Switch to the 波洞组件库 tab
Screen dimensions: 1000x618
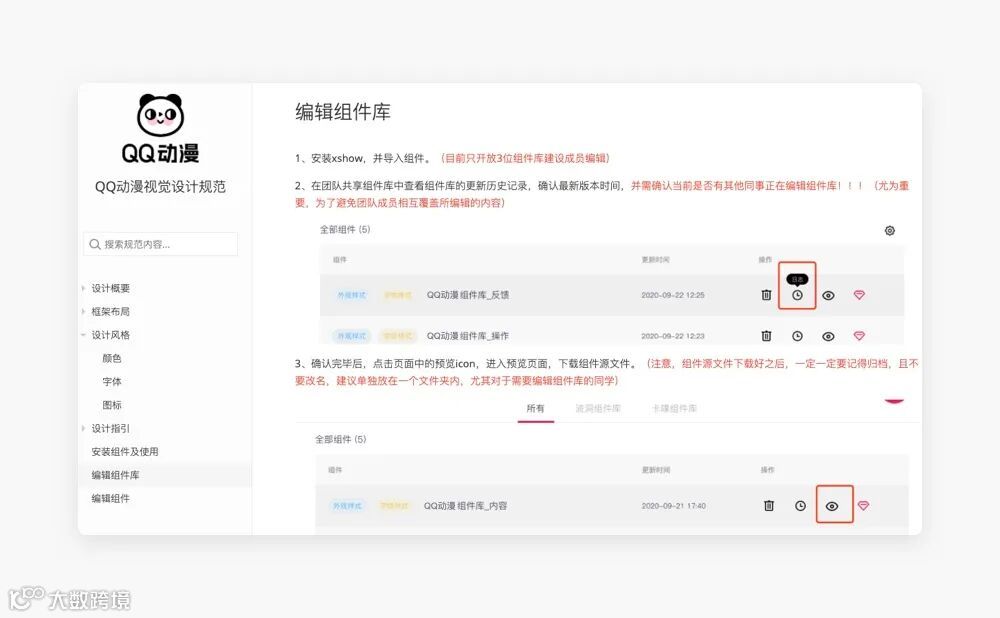point(598,408)
